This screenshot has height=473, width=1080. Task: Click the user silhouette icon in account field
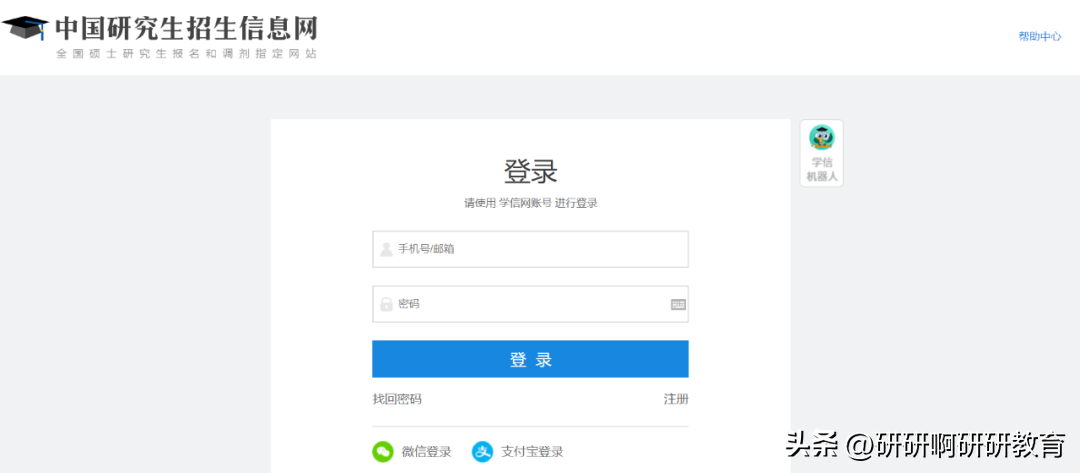[x=386, y=249]
